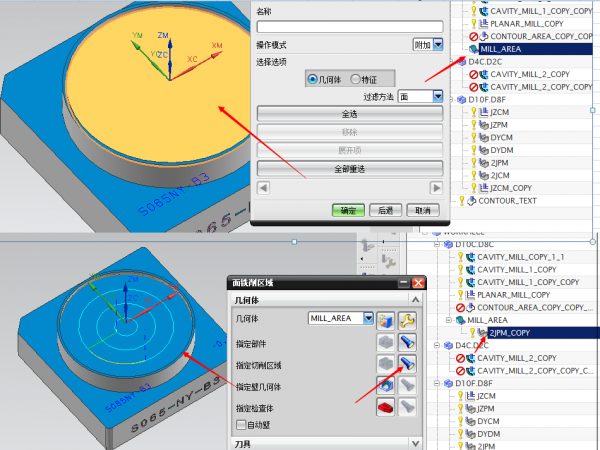Click the yellow warning status icon of CAVITY_MILL_COPY_1_1
Viewport: 600px width, 450px height.
pos(461,257)
